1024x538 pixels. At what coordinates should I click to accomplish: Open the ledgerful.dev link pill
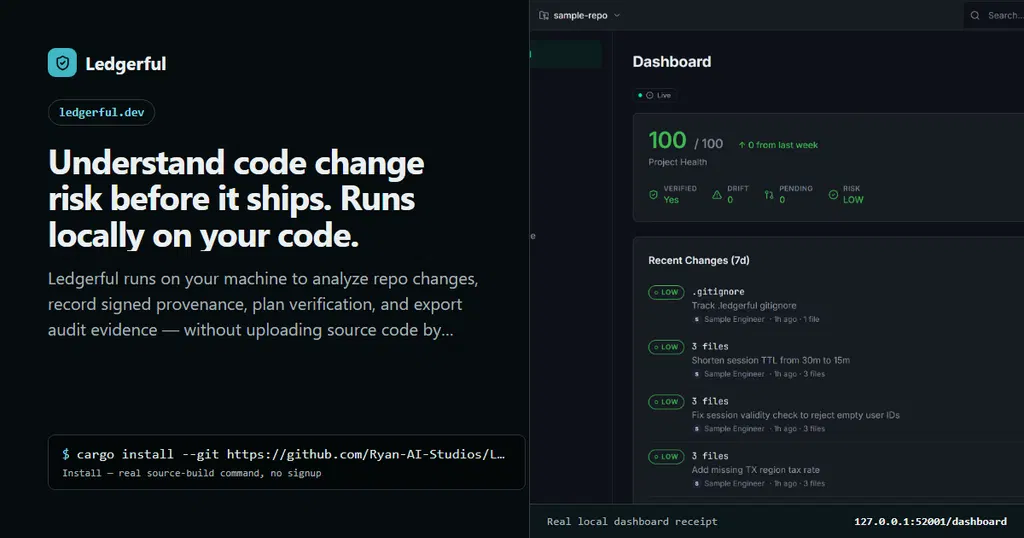point(101,112)
